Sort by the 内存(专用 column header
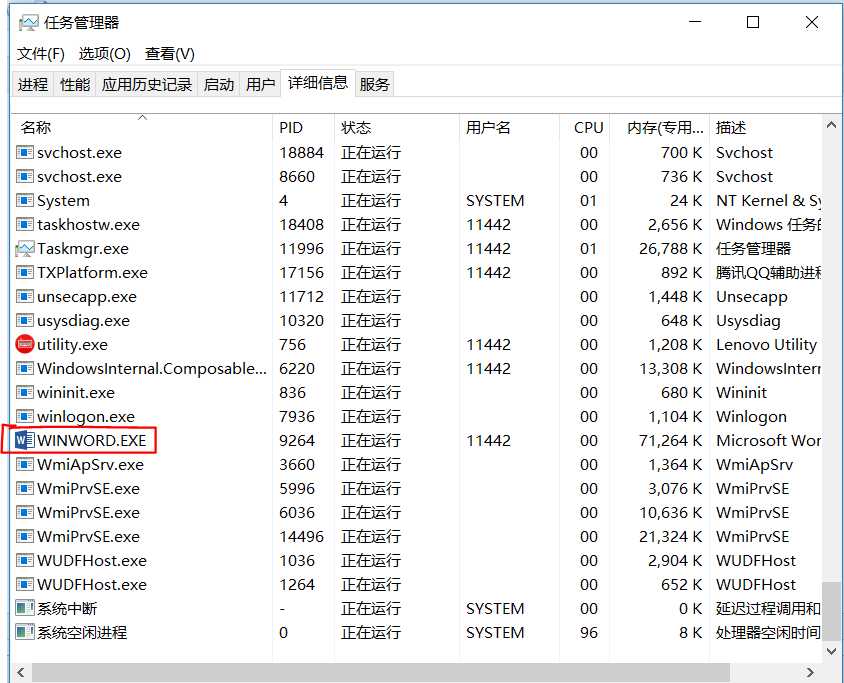The height and width of the screenshot is (683, 844). click(660, 128)
